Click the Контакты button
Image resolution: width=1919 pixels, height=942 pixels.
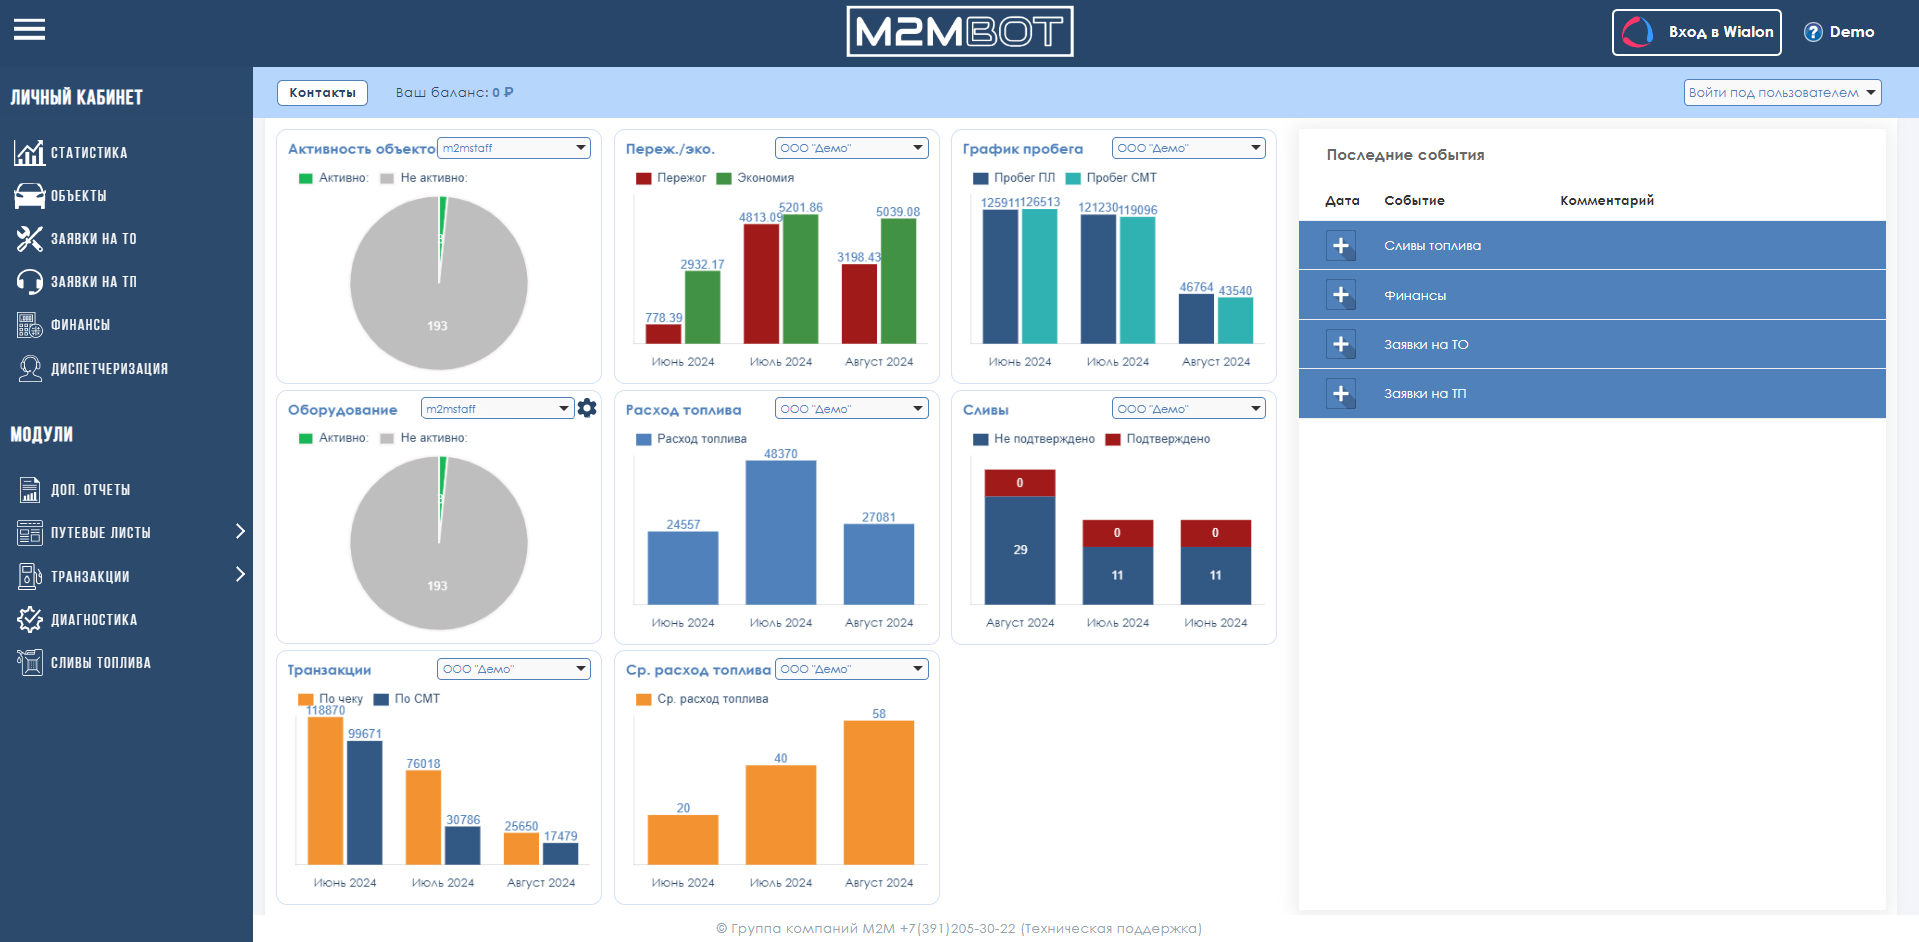[x=322, y=92]
